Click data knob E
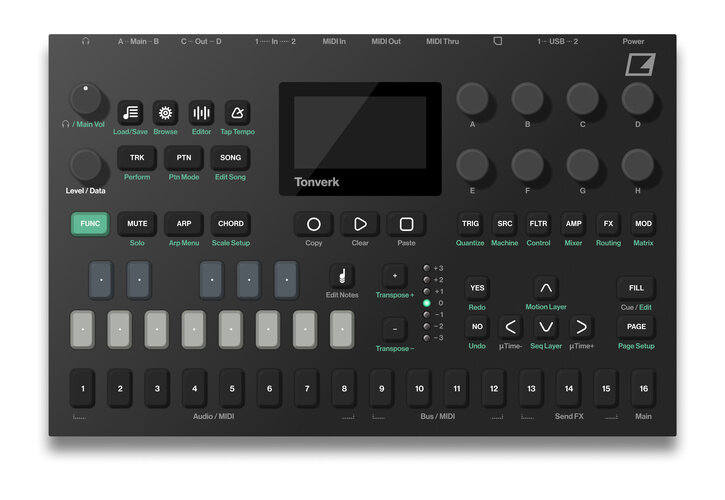725x500 pixels. (473, 165)
